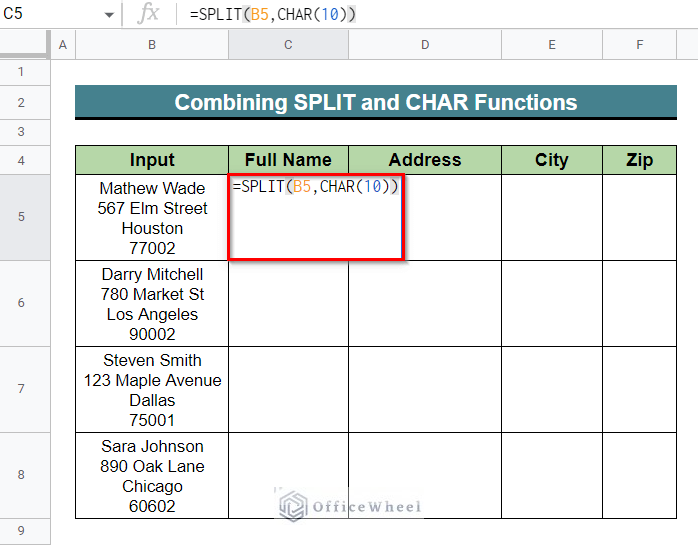Select empty Full Name cell in Steven Smith row
Screen dimensions: 698x545
(x=288, y=389)
